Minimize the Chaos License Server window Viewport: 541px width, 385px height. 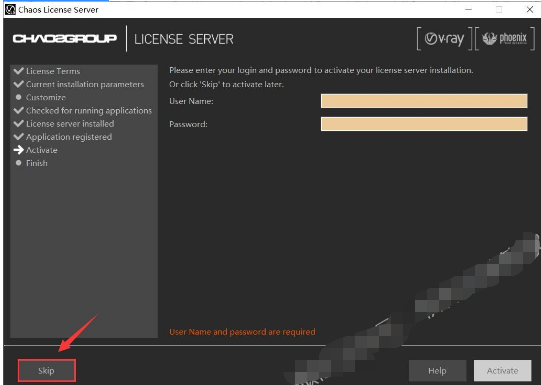[468, 9]
